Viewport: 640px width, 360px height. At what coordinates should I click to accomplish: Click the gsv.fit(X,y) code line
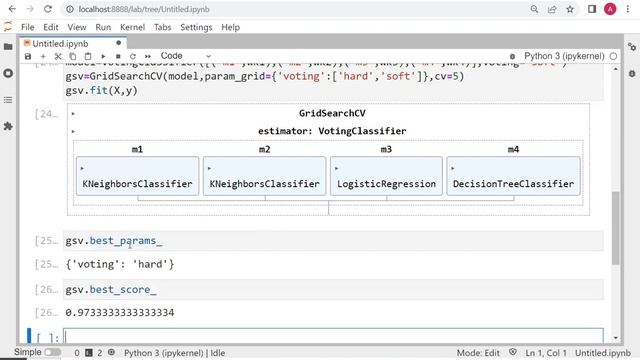coord(102,91)
